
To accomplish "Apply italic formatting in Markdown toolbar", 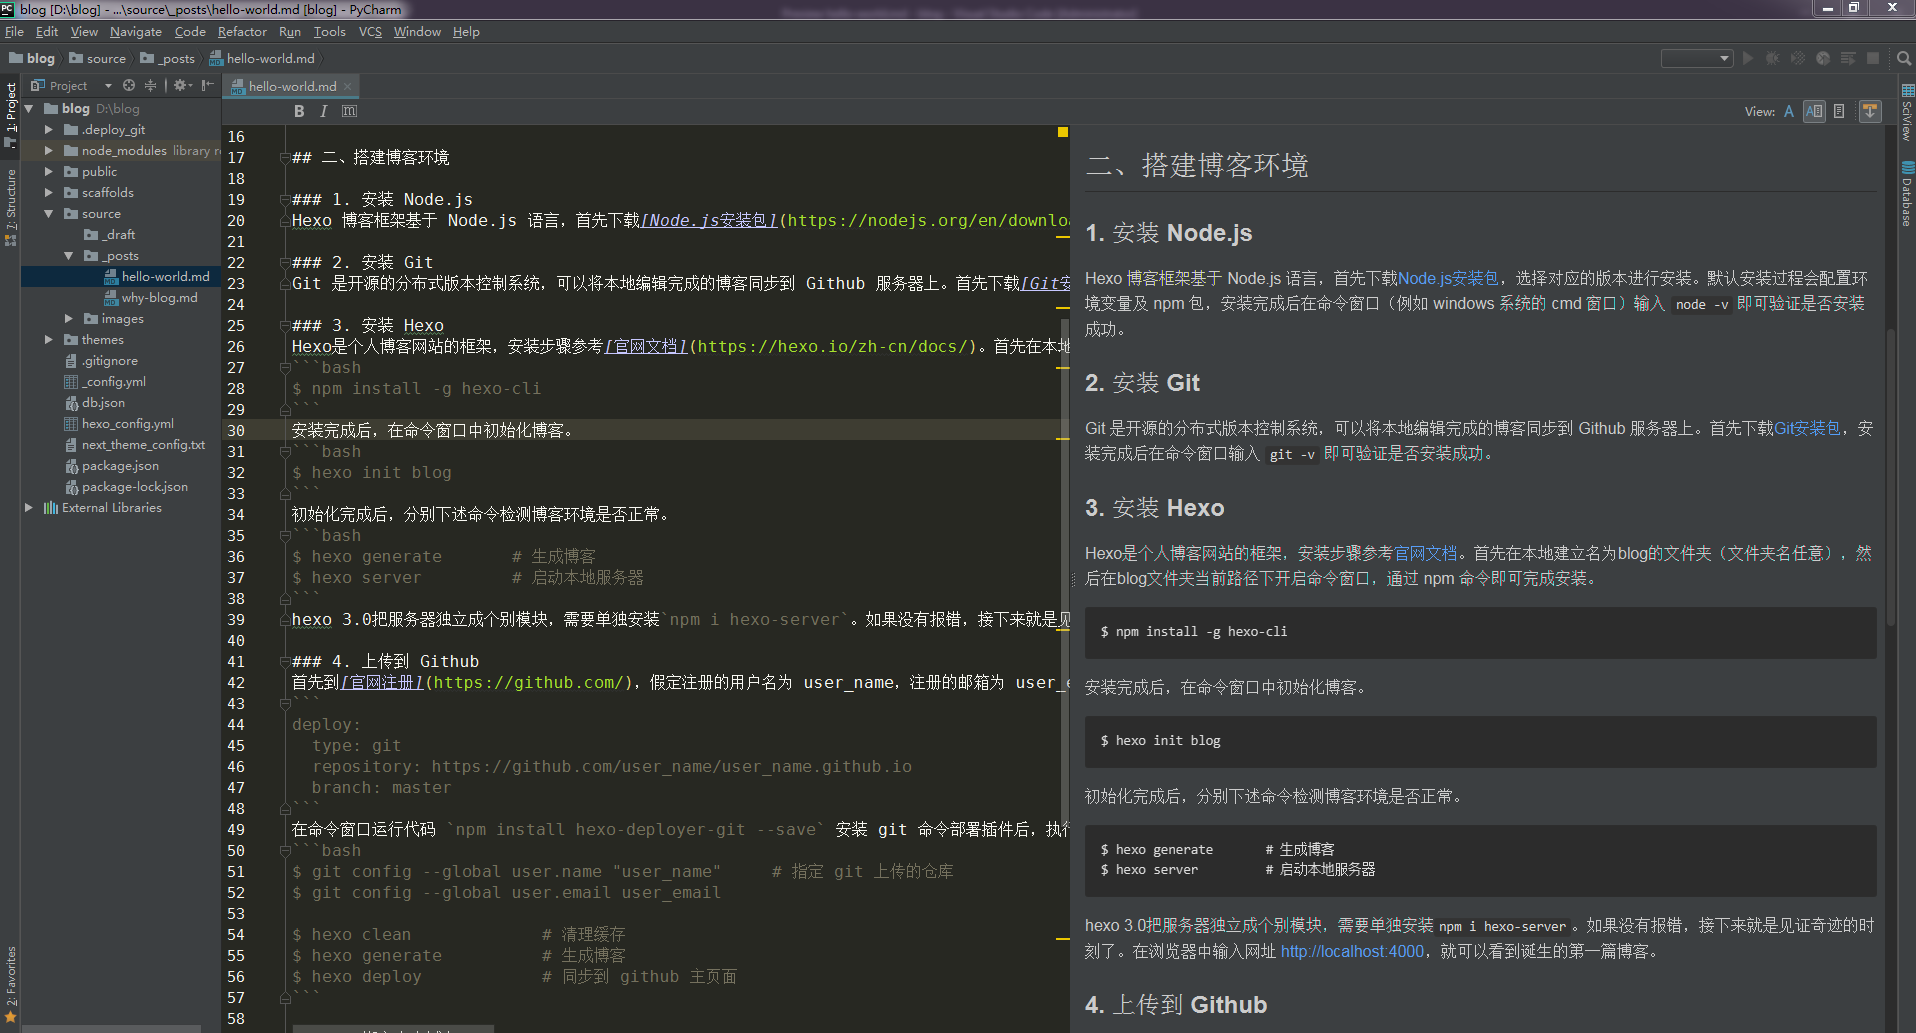I will pyautogui.click(x=323, y=111).
